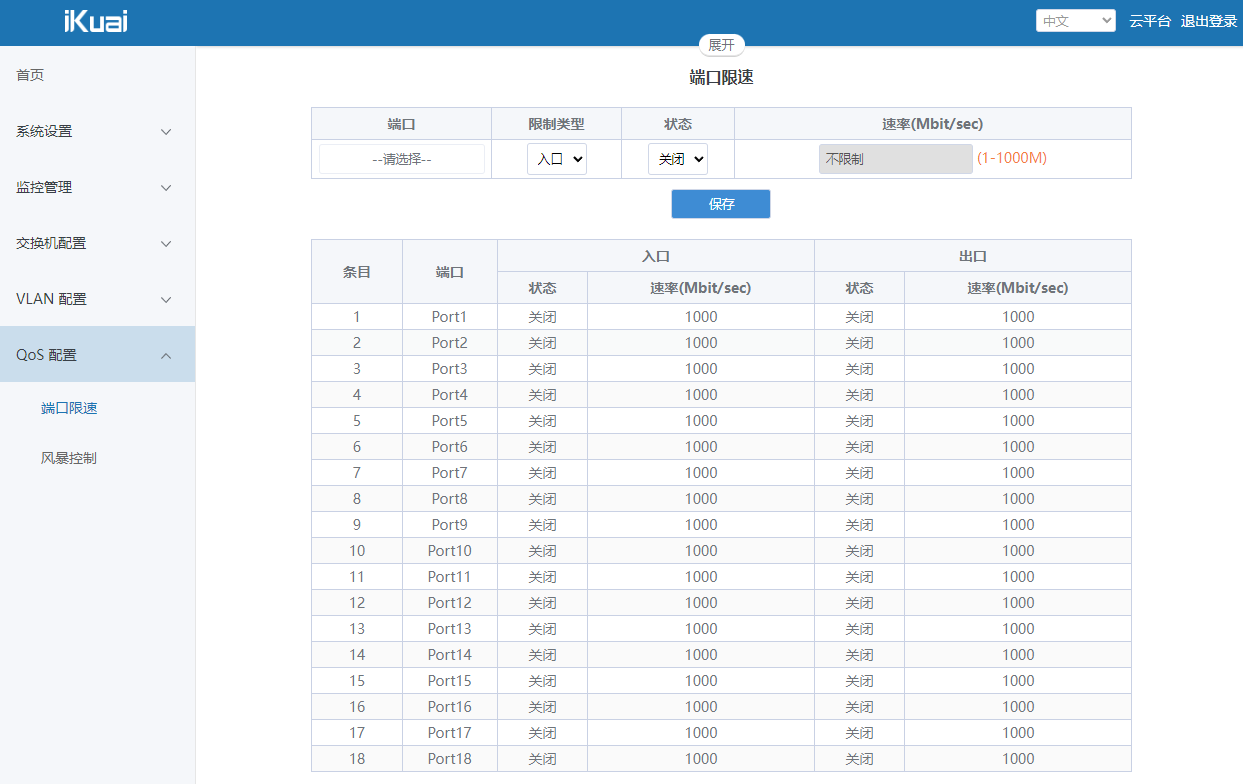
Task: Click the 出口 状态 关闭 in Port4 row
Action: click(860, 395)
